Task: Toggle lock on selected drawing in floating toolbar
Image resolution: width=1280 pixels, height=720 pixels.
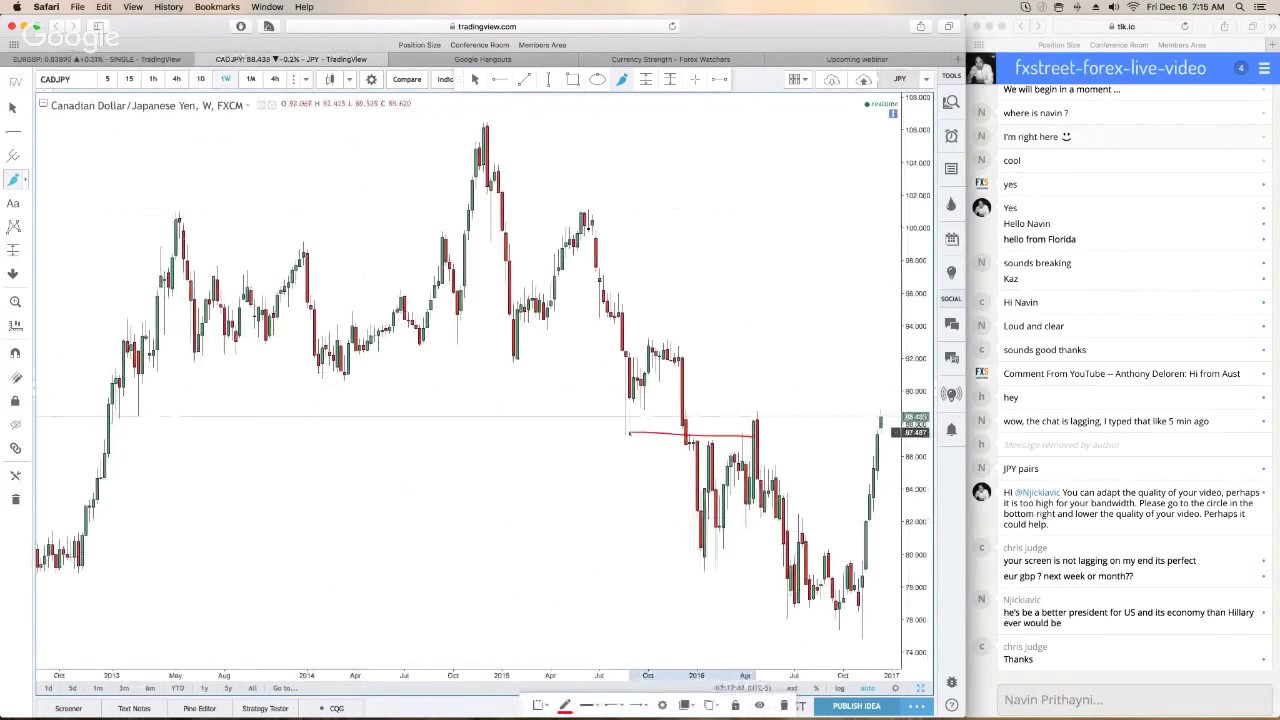Action: (x=735, y=706)
